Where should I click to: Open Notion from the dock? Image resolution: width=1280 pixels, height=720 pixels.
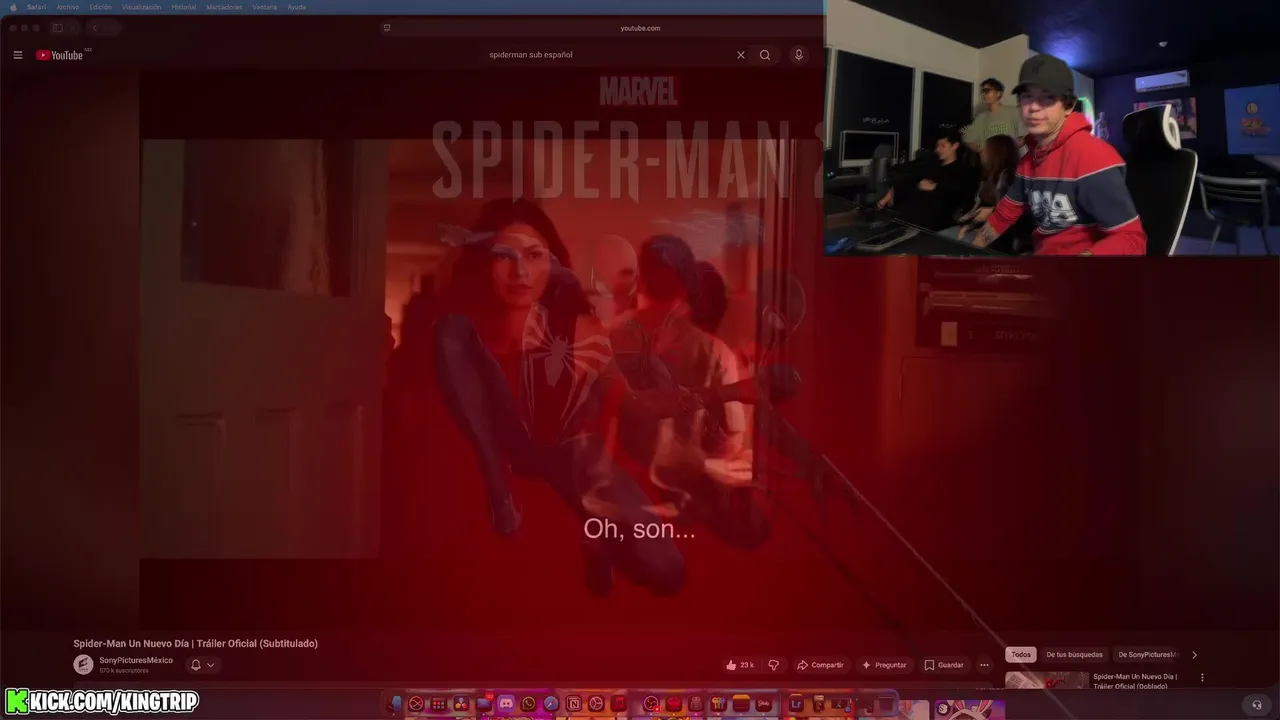click(574, 704)
